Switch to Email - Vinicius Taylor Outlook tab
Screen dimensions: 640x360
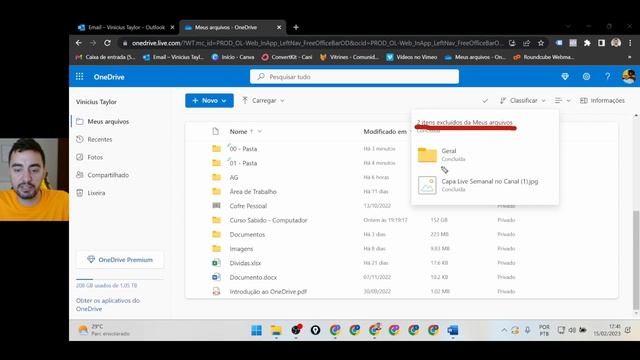click(x=126, y=27)
